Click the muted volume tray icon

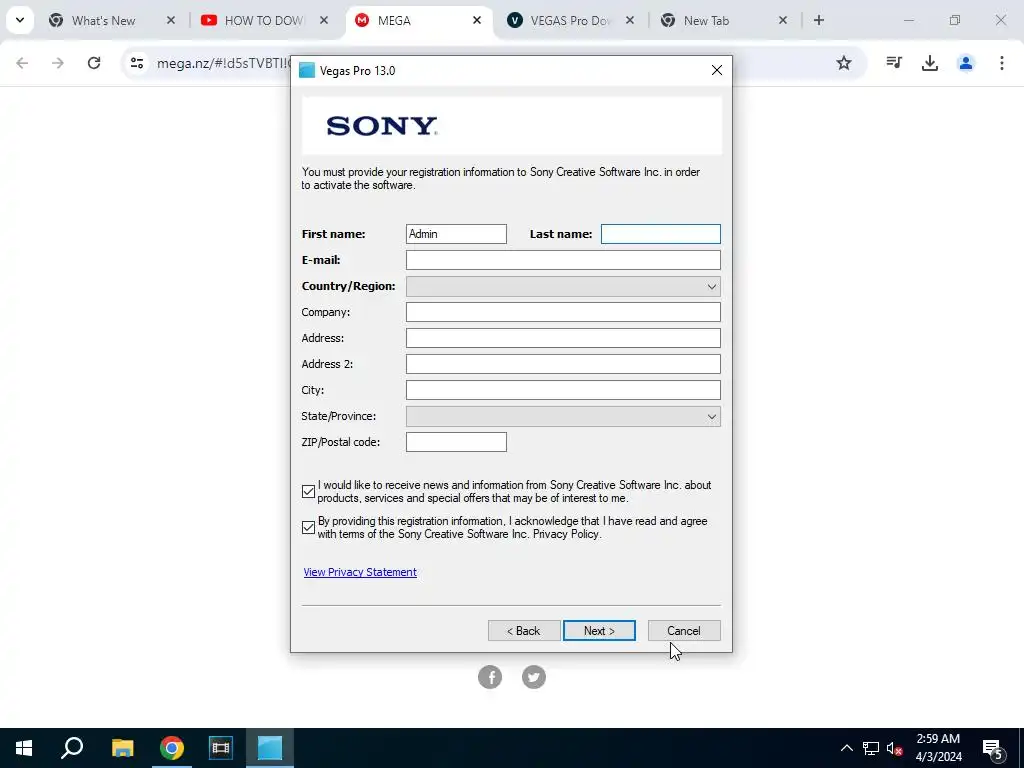[894, 748]
